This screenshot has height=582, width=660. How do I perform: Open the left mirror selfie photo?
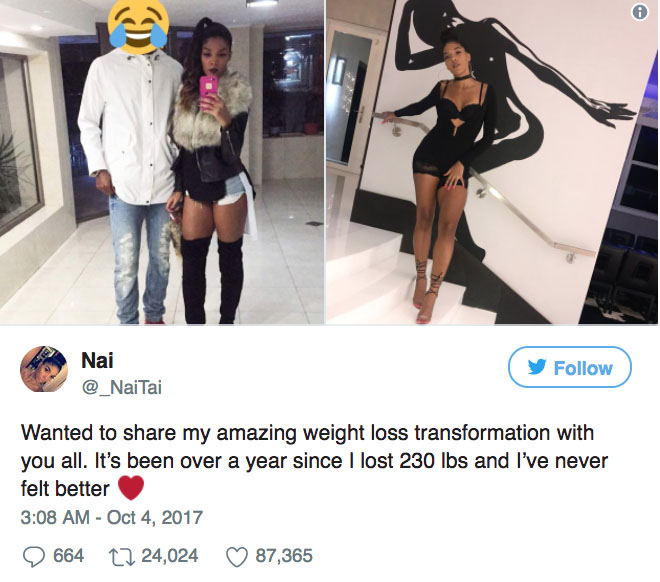tap(162, 162)
